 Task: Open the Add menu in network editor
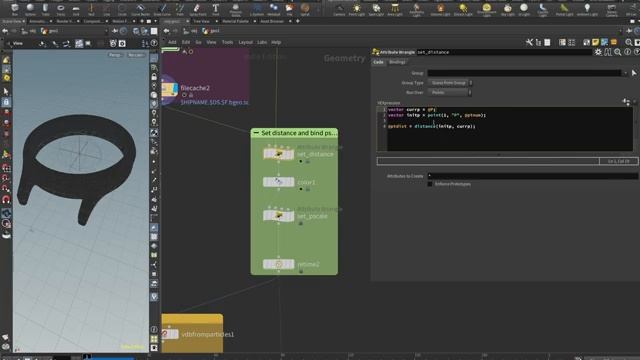pos(172,42)
